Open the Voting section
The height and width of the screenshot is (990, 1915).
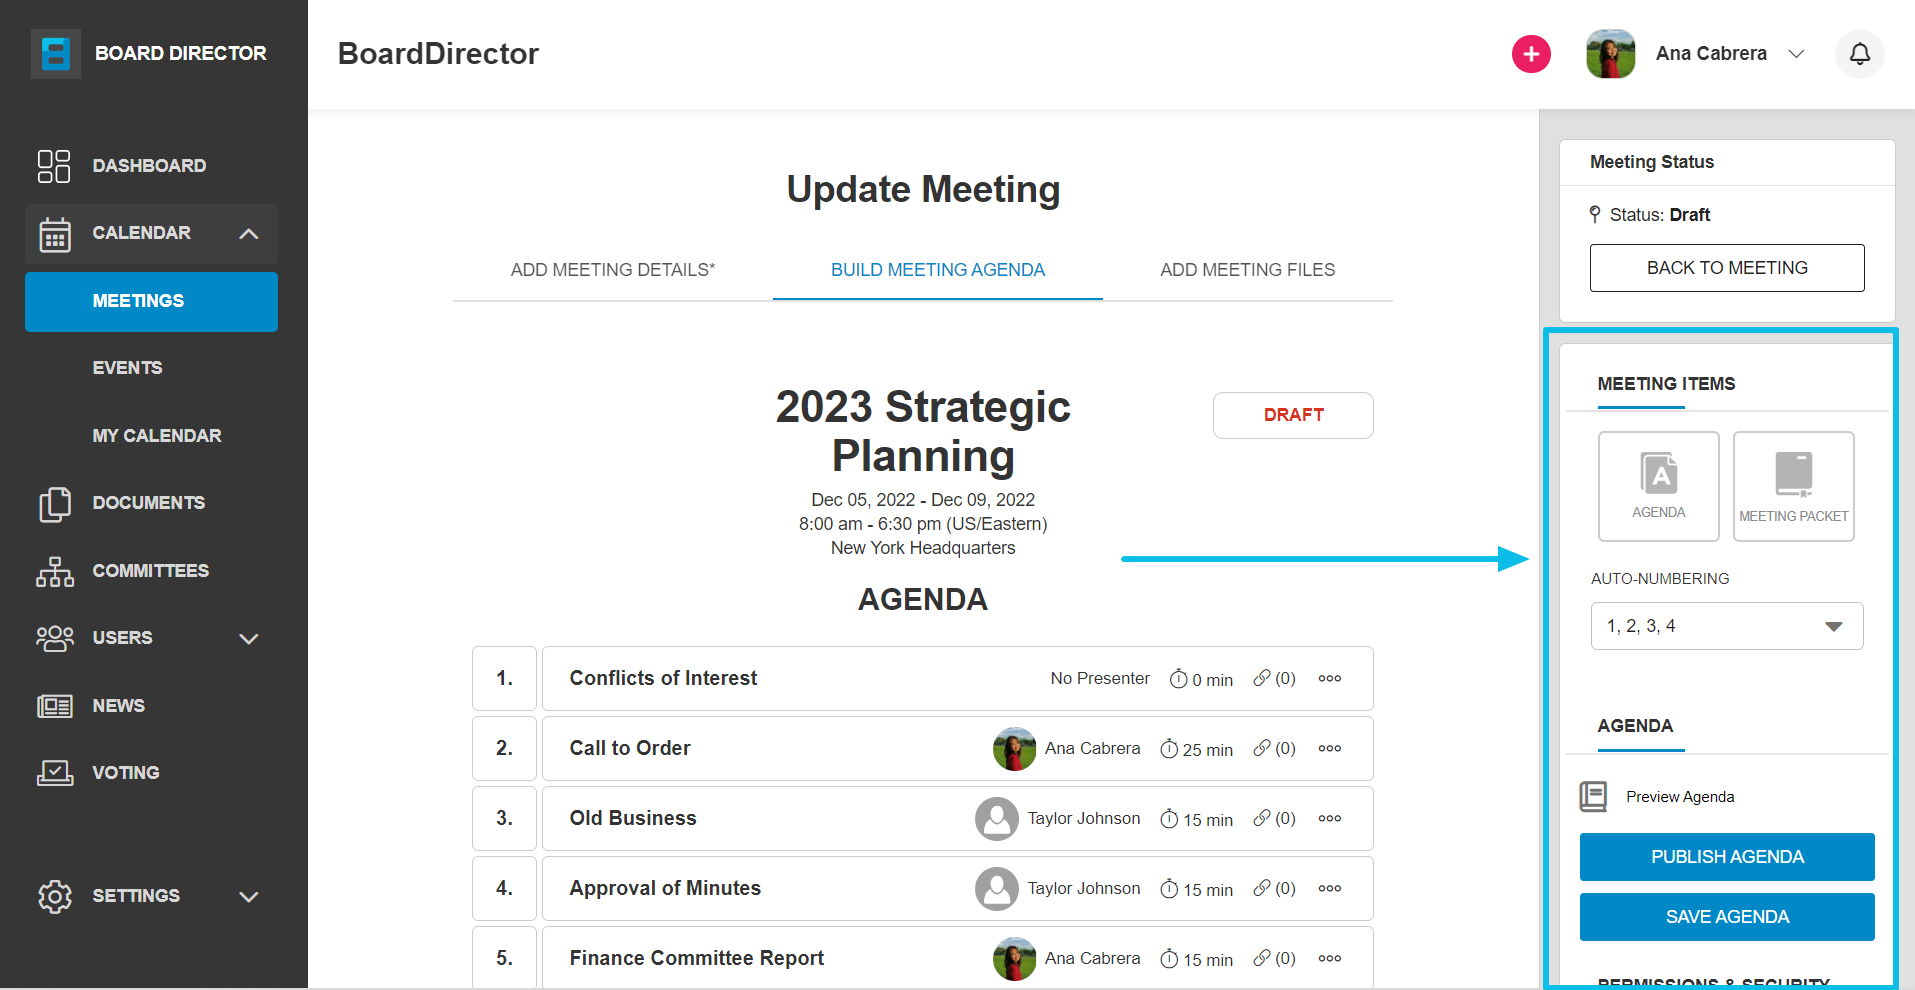pyautogui.click(x=126, y=773)
